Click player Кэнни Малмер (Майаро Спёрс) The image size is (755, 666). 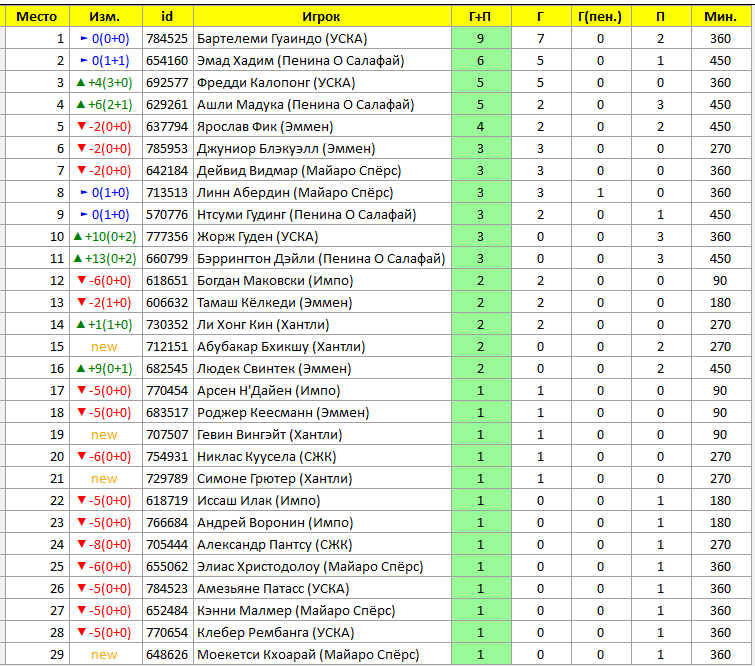point(296,611)
